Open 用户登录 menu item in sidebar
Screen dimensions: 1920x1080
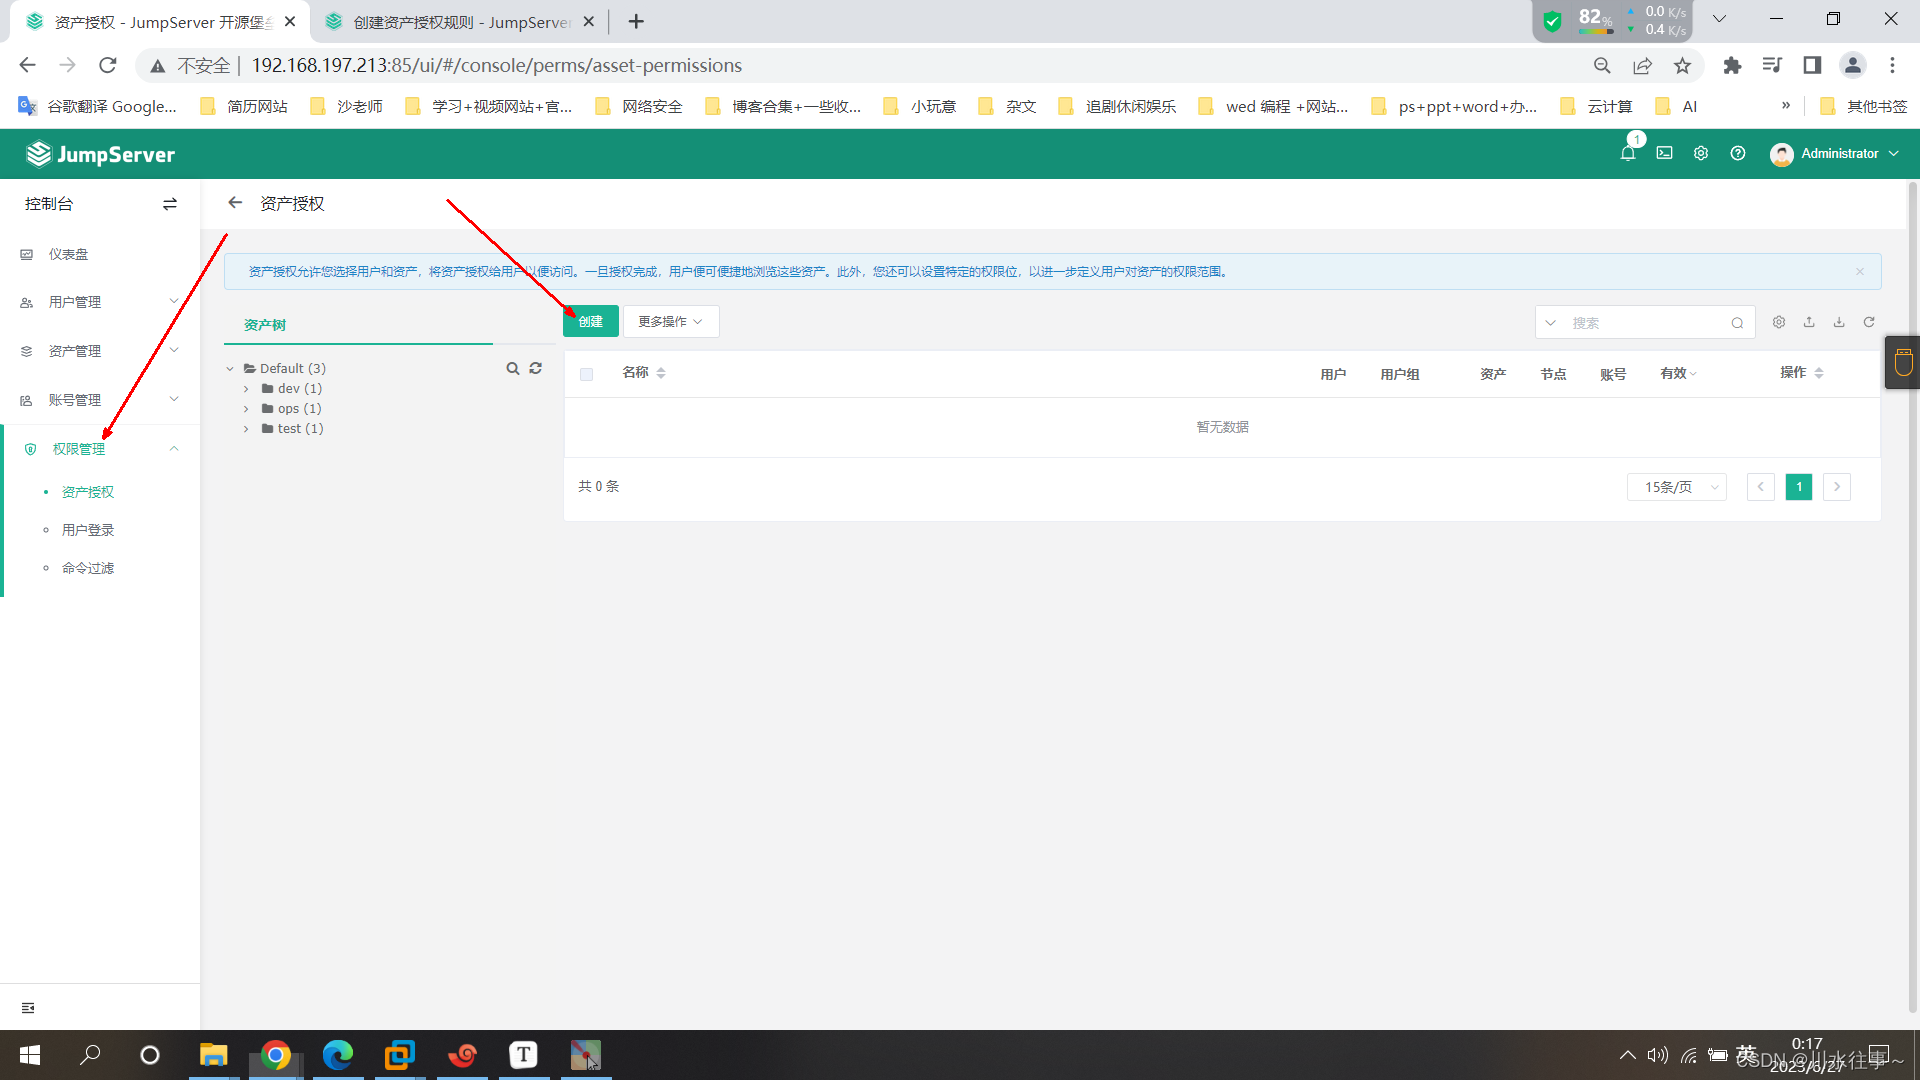pos(88,530)
